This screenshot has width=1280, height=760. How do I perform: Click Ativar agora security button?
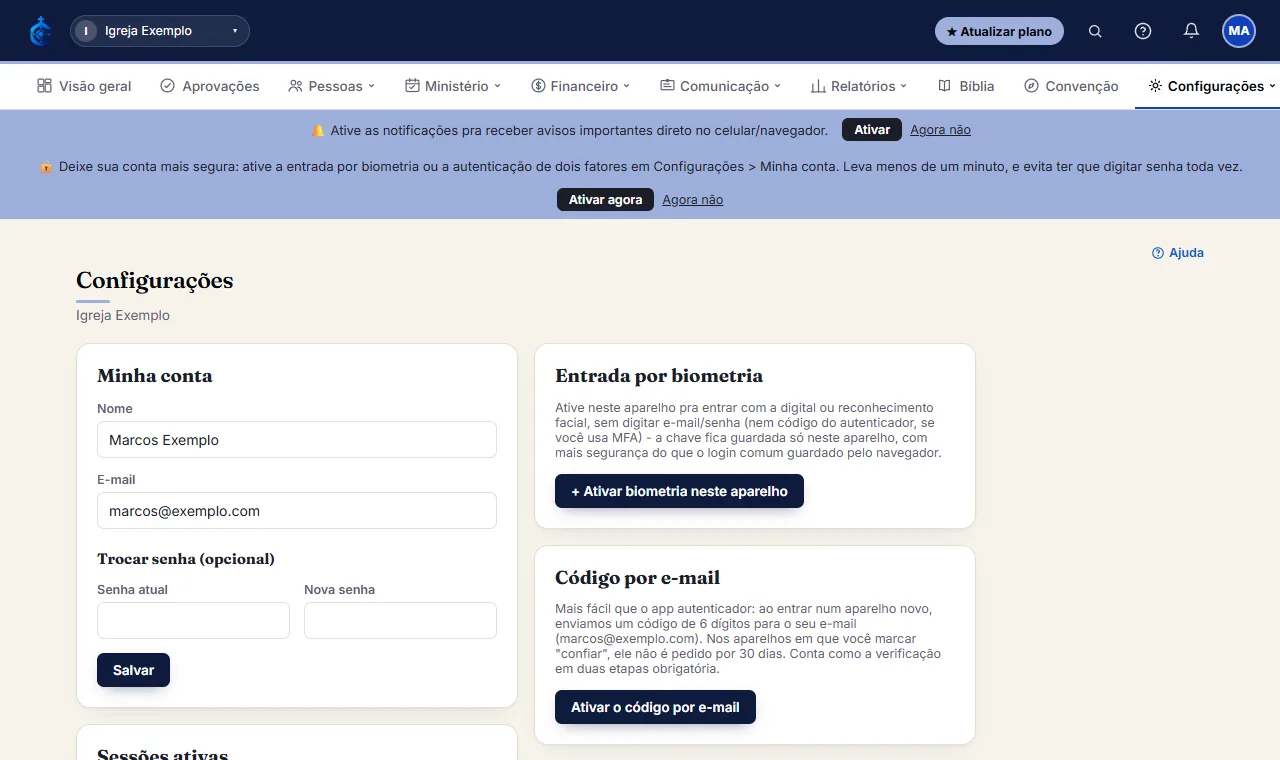pyautogui.click(x=605, y=200)
